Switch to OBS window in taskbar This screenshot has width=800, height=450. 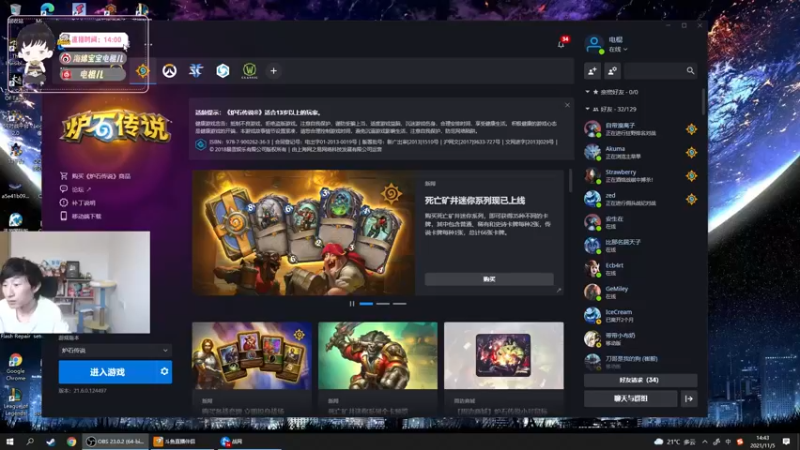tap(115, 441)
